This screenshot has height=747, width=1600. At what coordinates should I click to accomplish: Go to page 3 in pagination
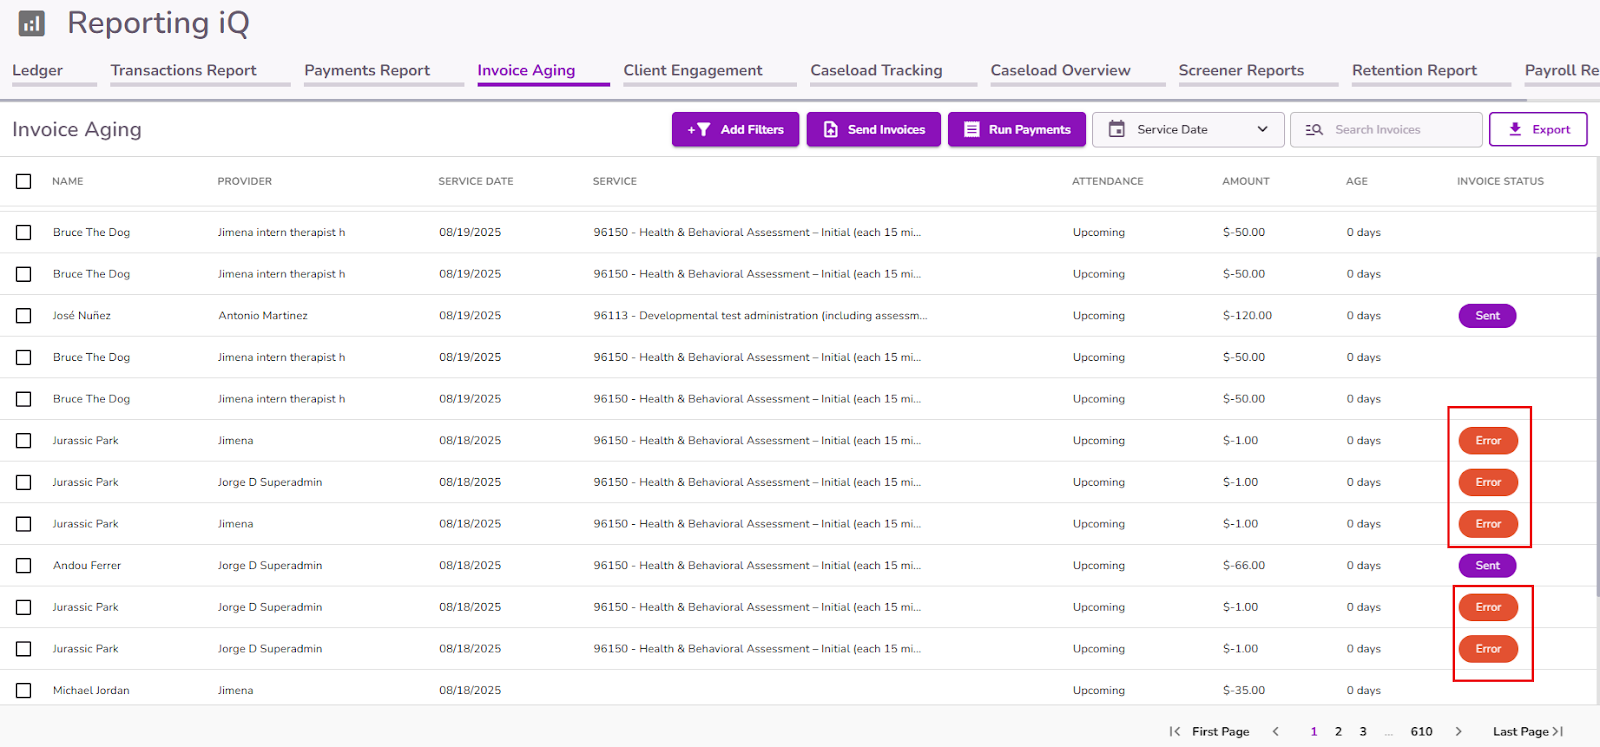(x=1362, y=732)
